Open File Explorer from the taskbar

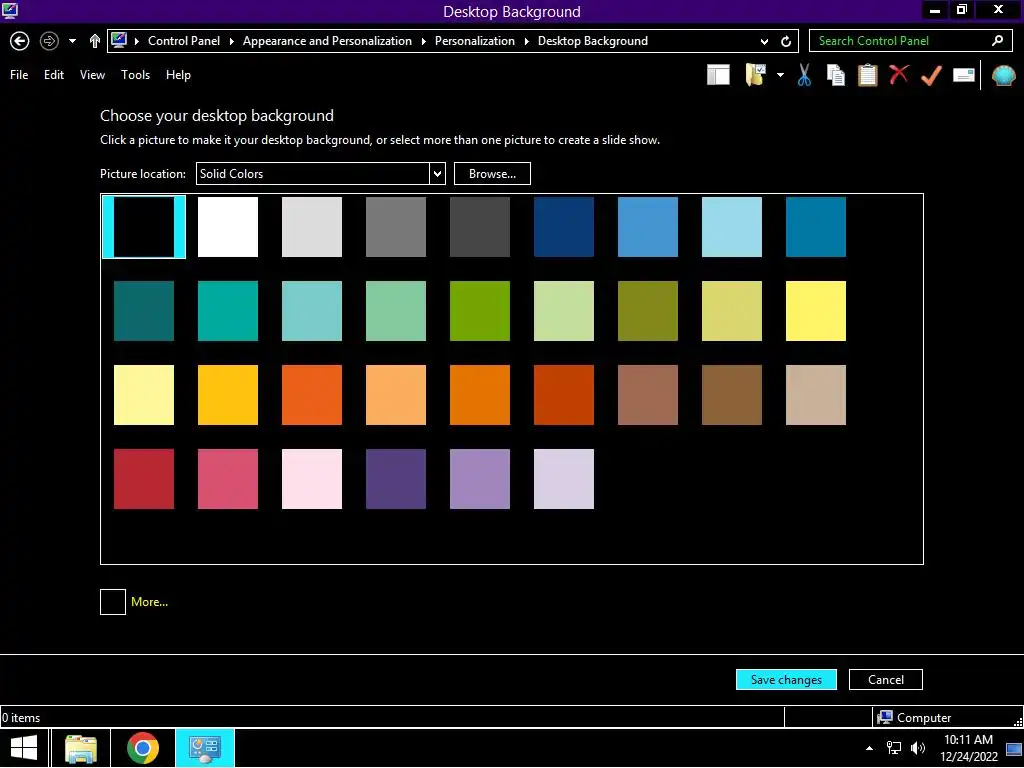click(x=81, y=748)
